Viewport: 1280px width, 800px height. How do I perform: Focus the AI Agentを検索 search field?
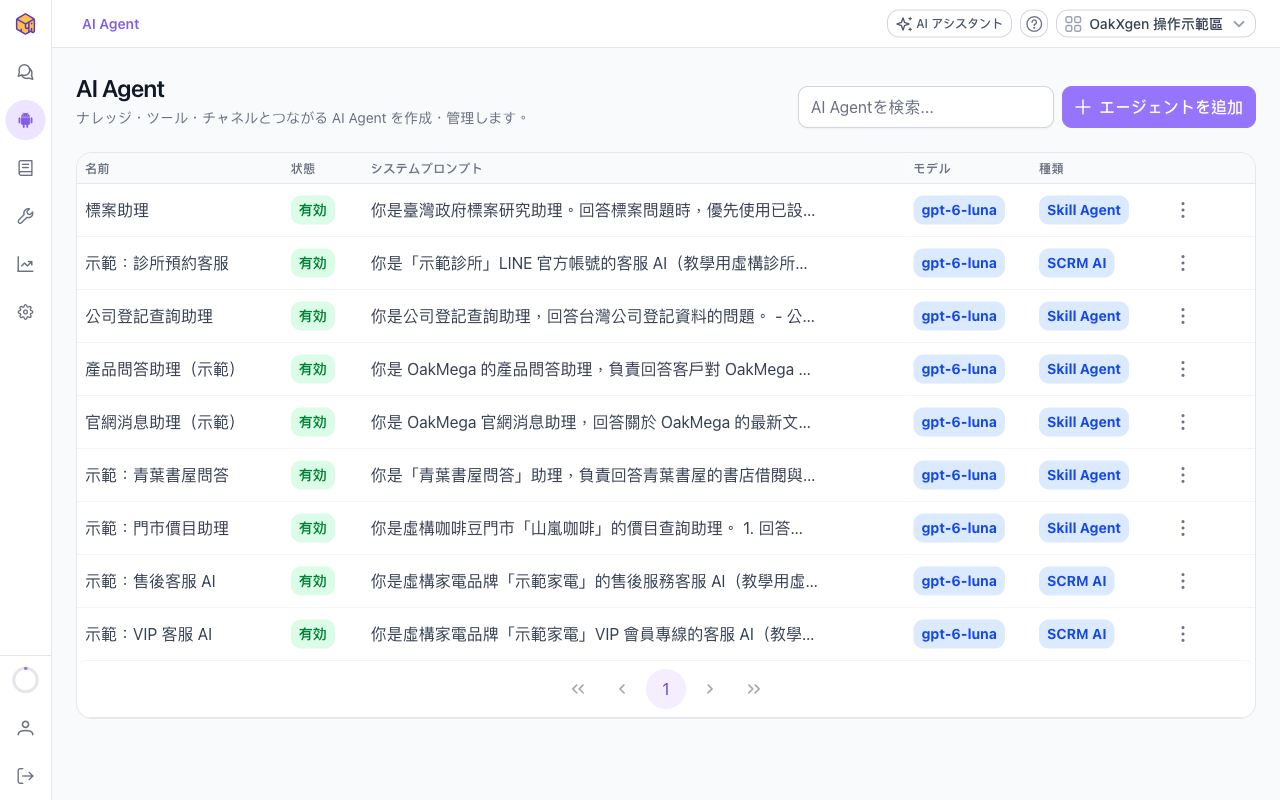click(926, 107)
